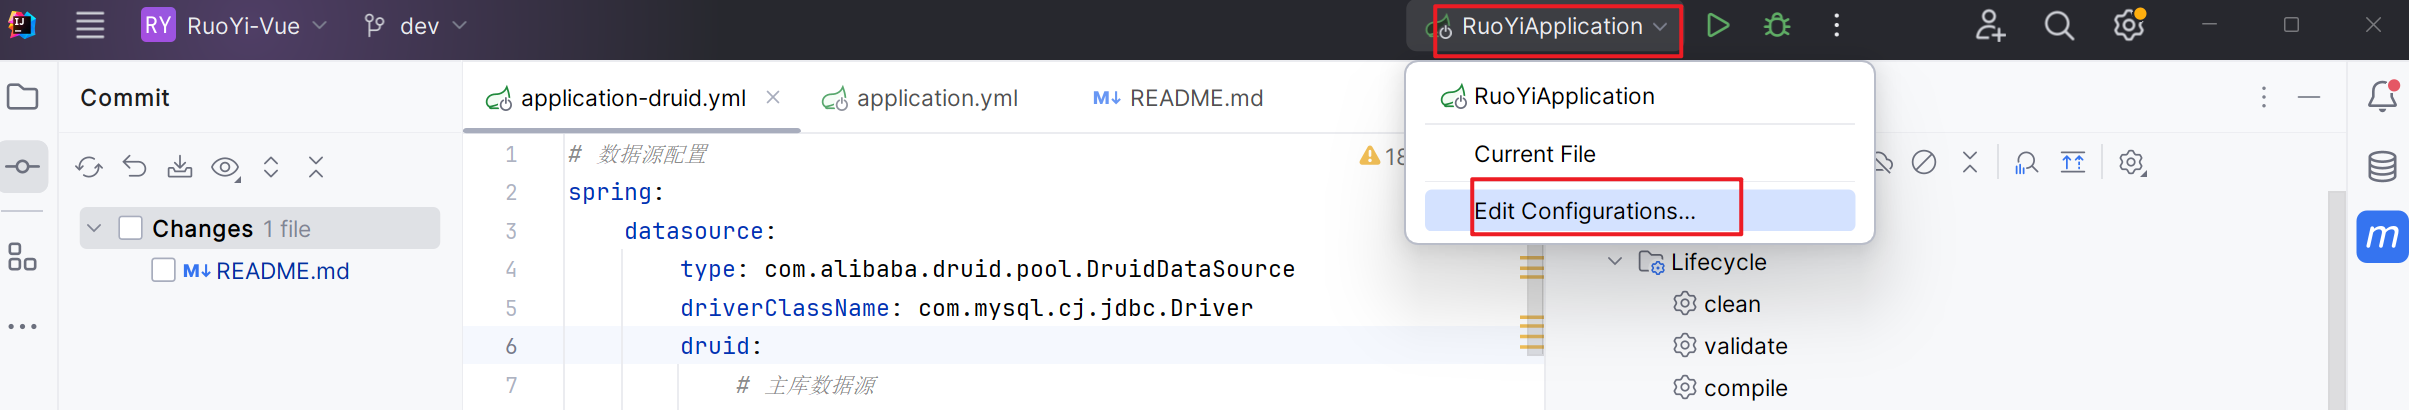Tick the README.md file checkbox

(x=163, y=270)
